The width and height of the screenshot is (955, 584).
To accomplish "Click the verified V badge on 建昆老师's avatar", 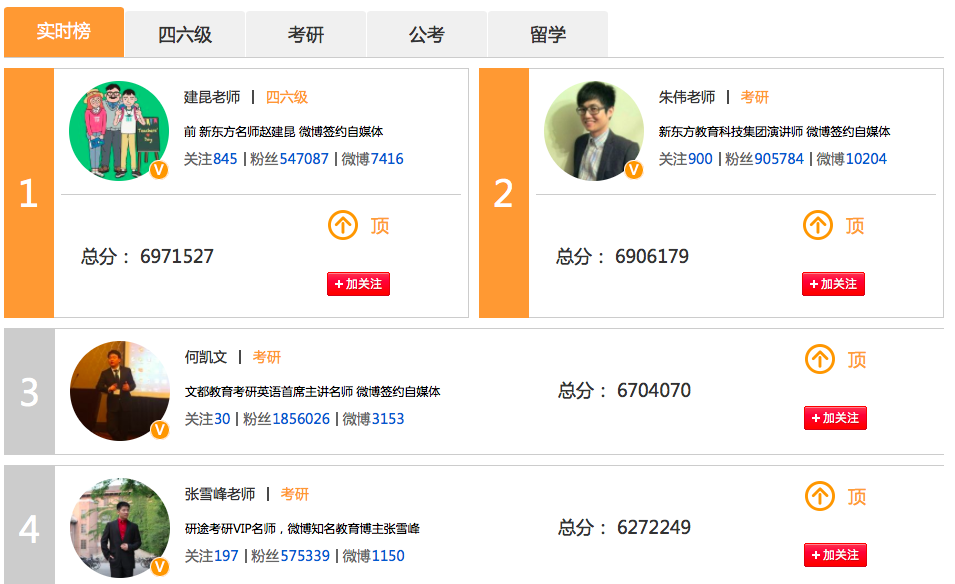I will [159, 170].
